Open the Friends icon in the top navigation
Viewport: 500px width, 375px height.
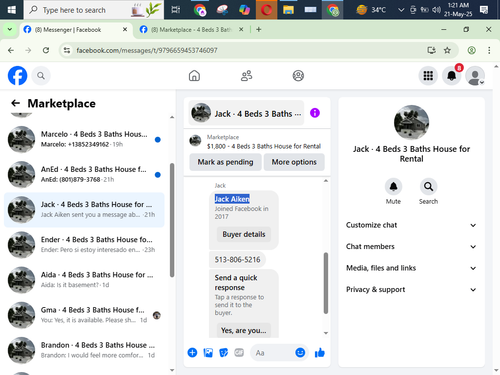pyautogui.click(x=246, y=76)
